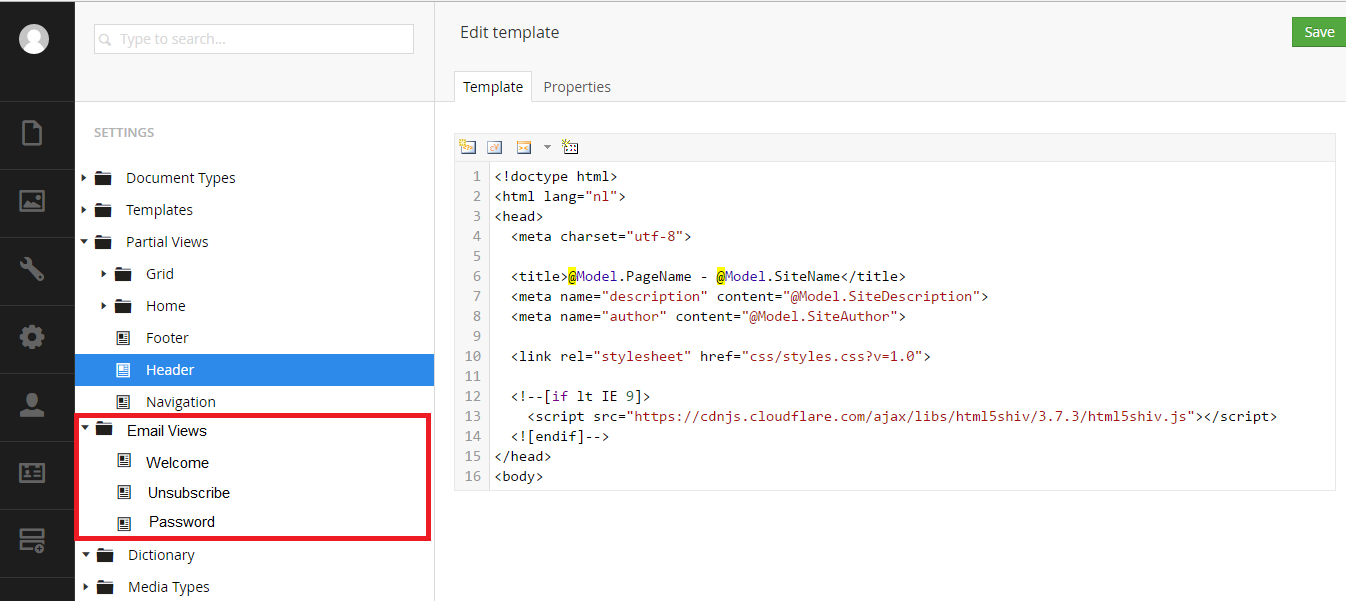Open the Members section ID card icon
The width and height of the screenshot is (1346, 601).
point(32,473)
